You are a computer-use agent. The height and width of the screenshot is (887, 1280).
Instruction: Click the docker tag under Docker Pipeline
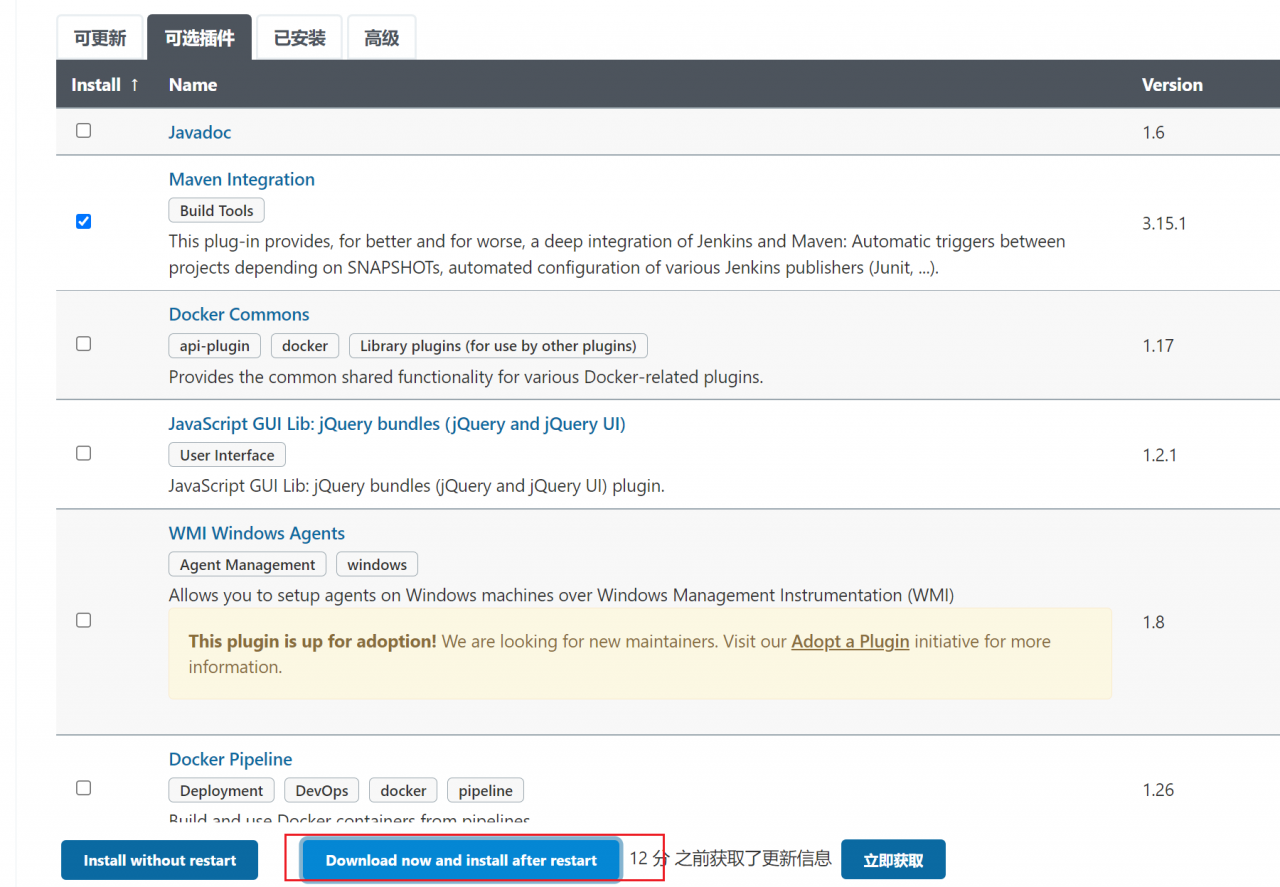404,791
